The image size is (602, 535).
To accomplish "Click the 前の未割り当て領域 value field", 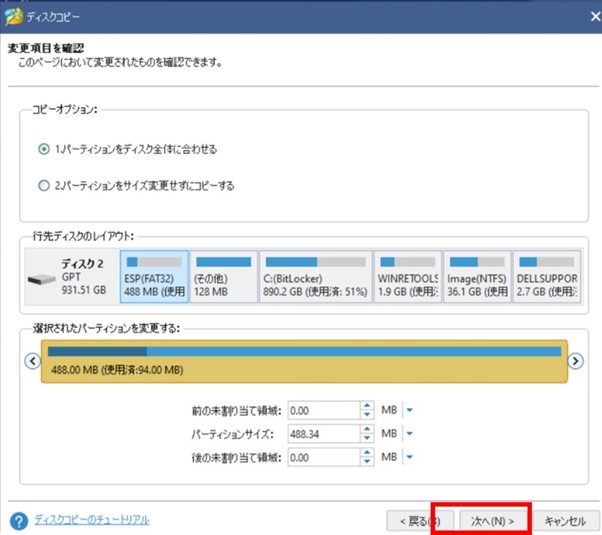I will pyautogui.click(x=324, y=411).
